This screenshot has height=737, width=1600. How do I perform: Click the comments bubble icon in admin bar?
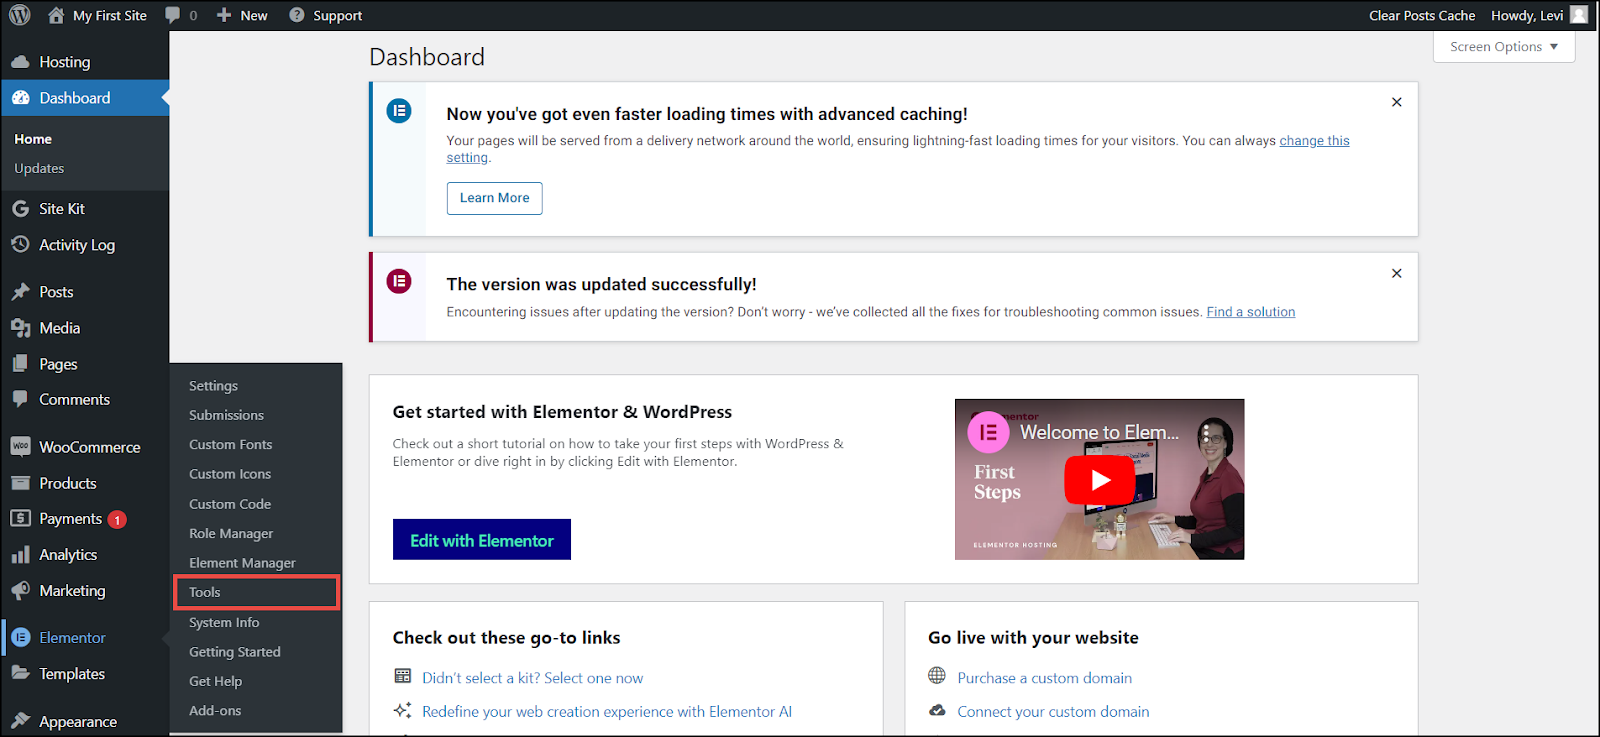click(173, 15)
